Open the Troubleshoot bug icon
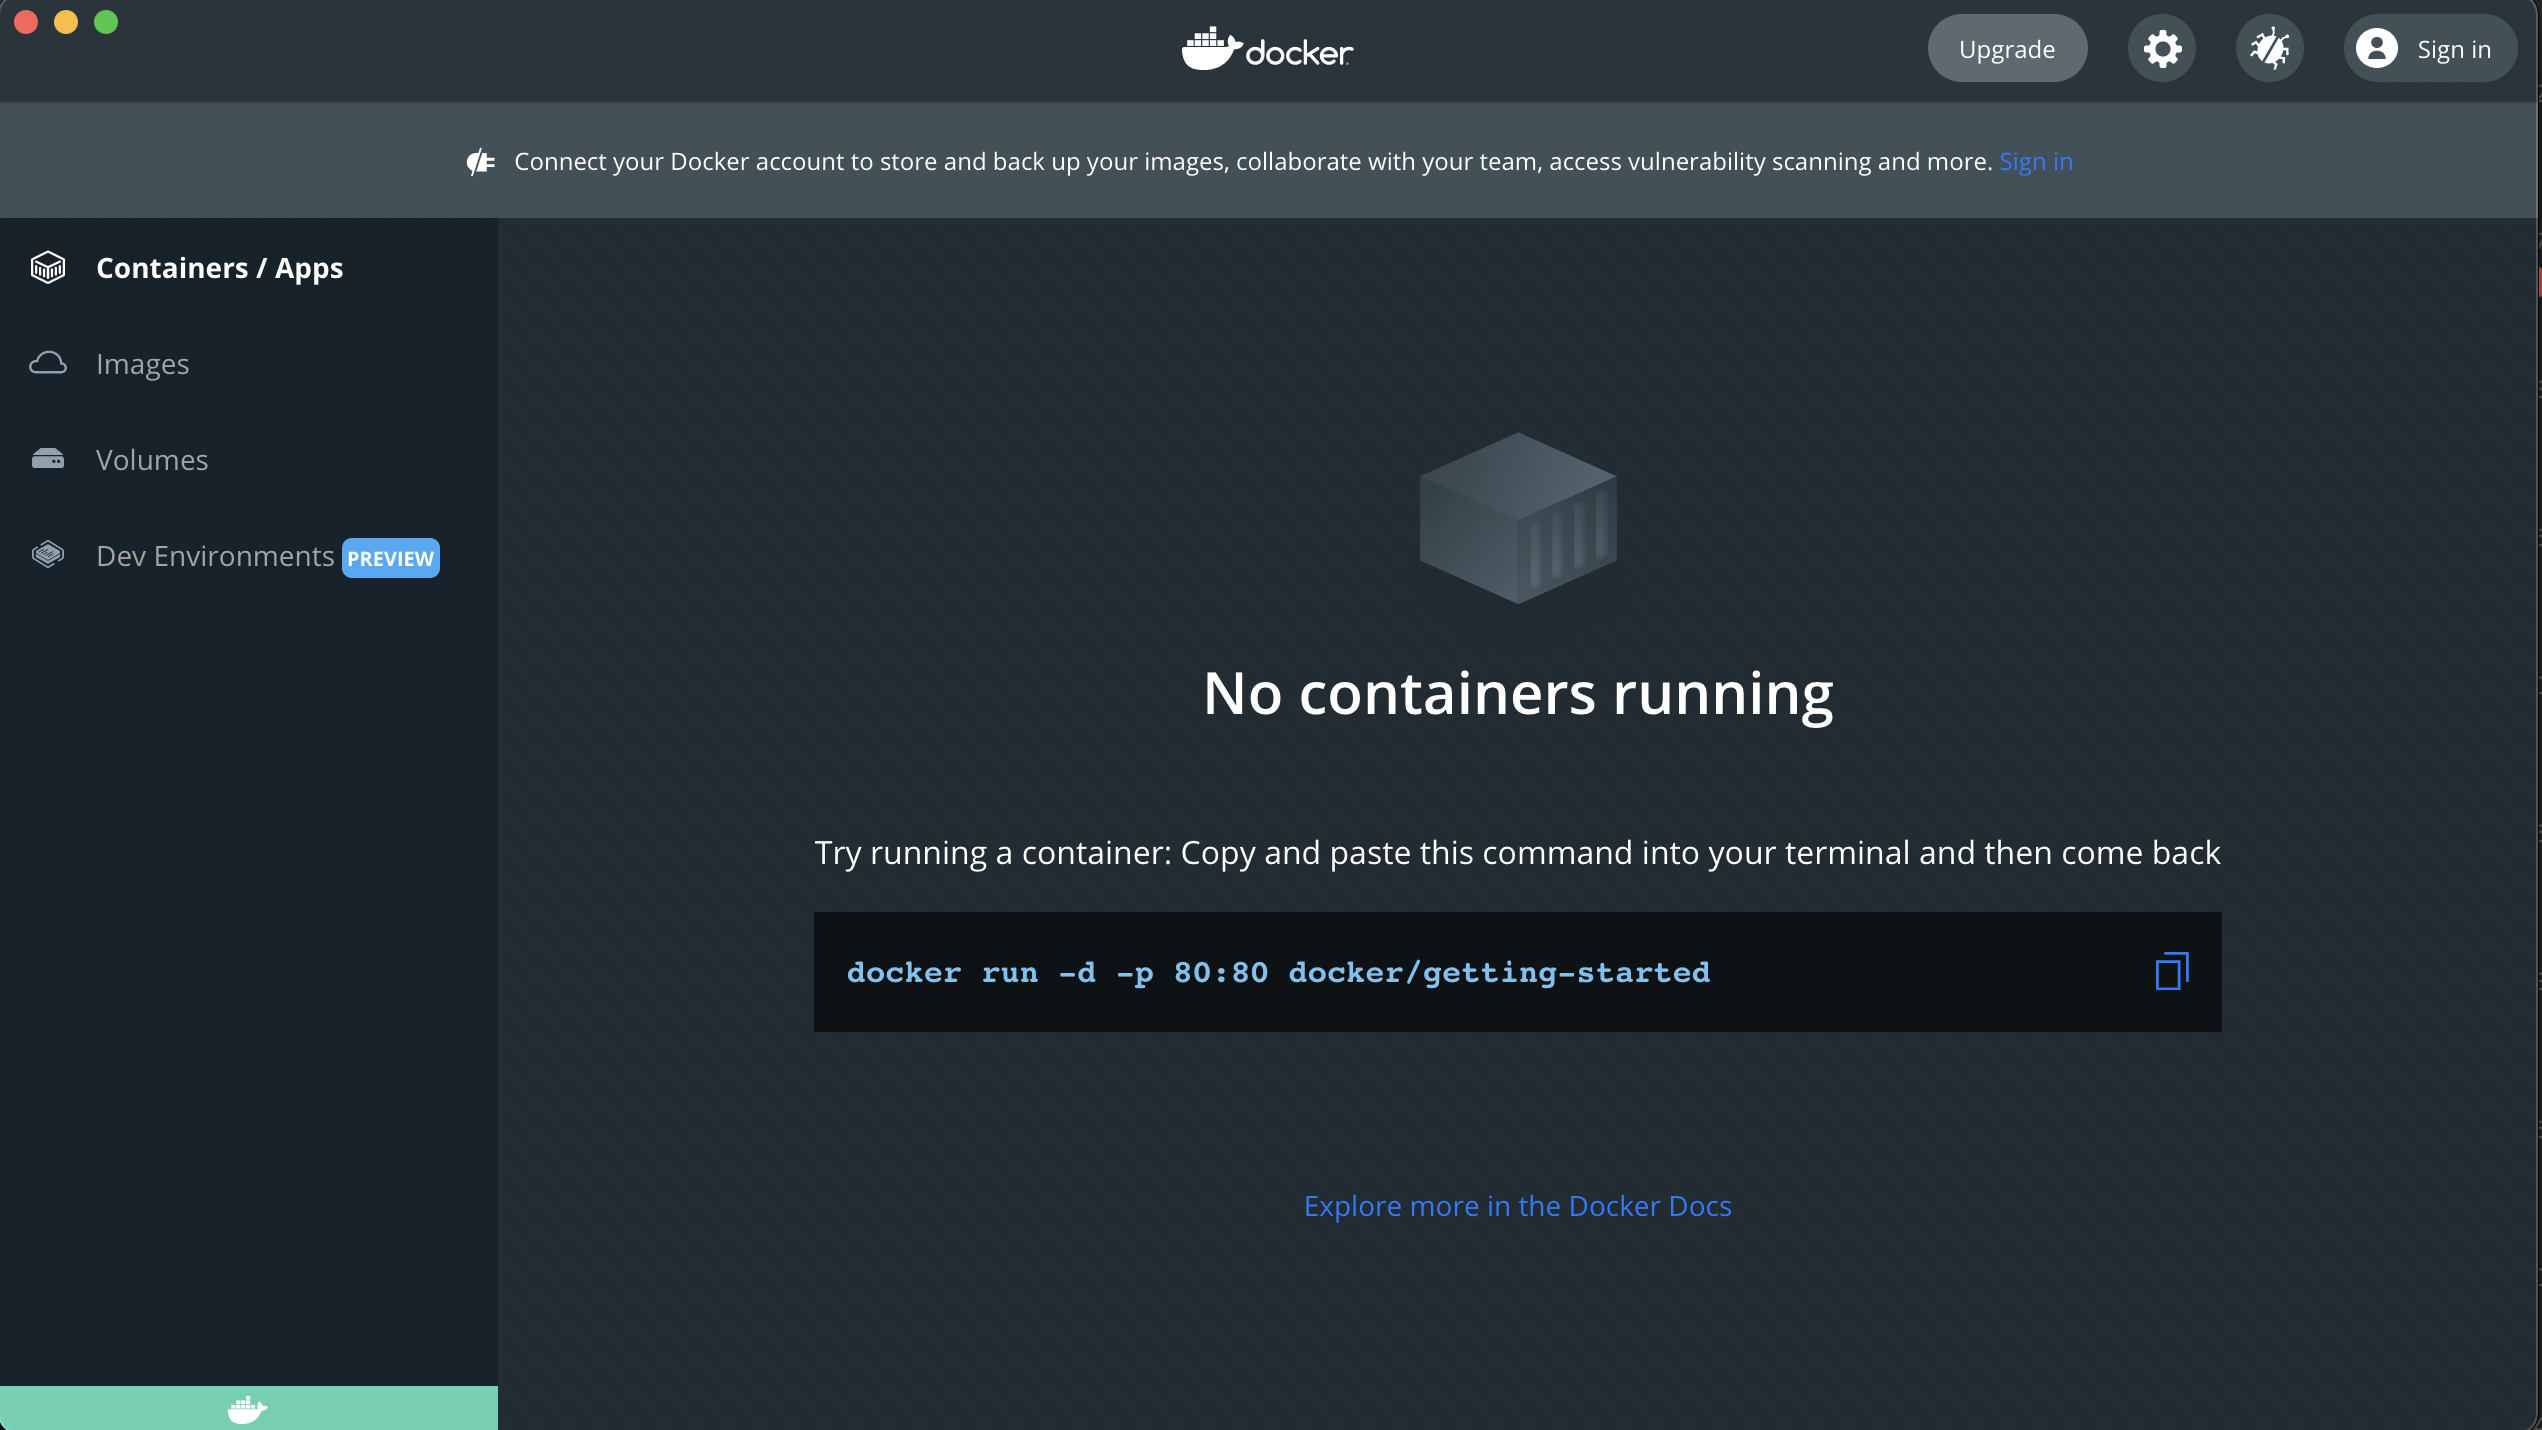The image size is (2542, 1430). (2269, 49)
